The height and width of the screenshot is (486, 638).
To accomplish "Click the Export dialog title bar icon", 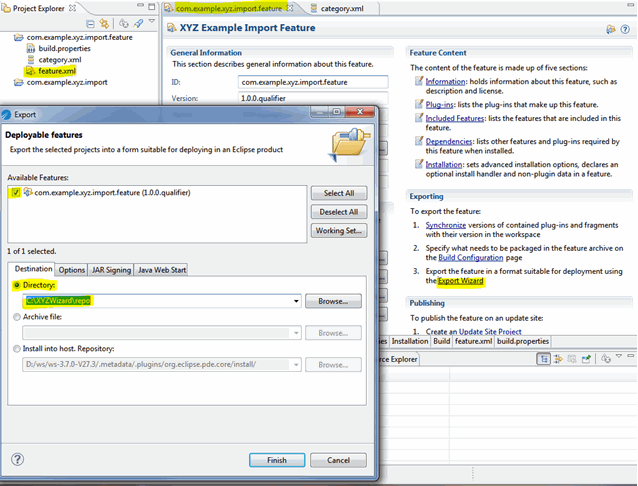I will 6,115.
